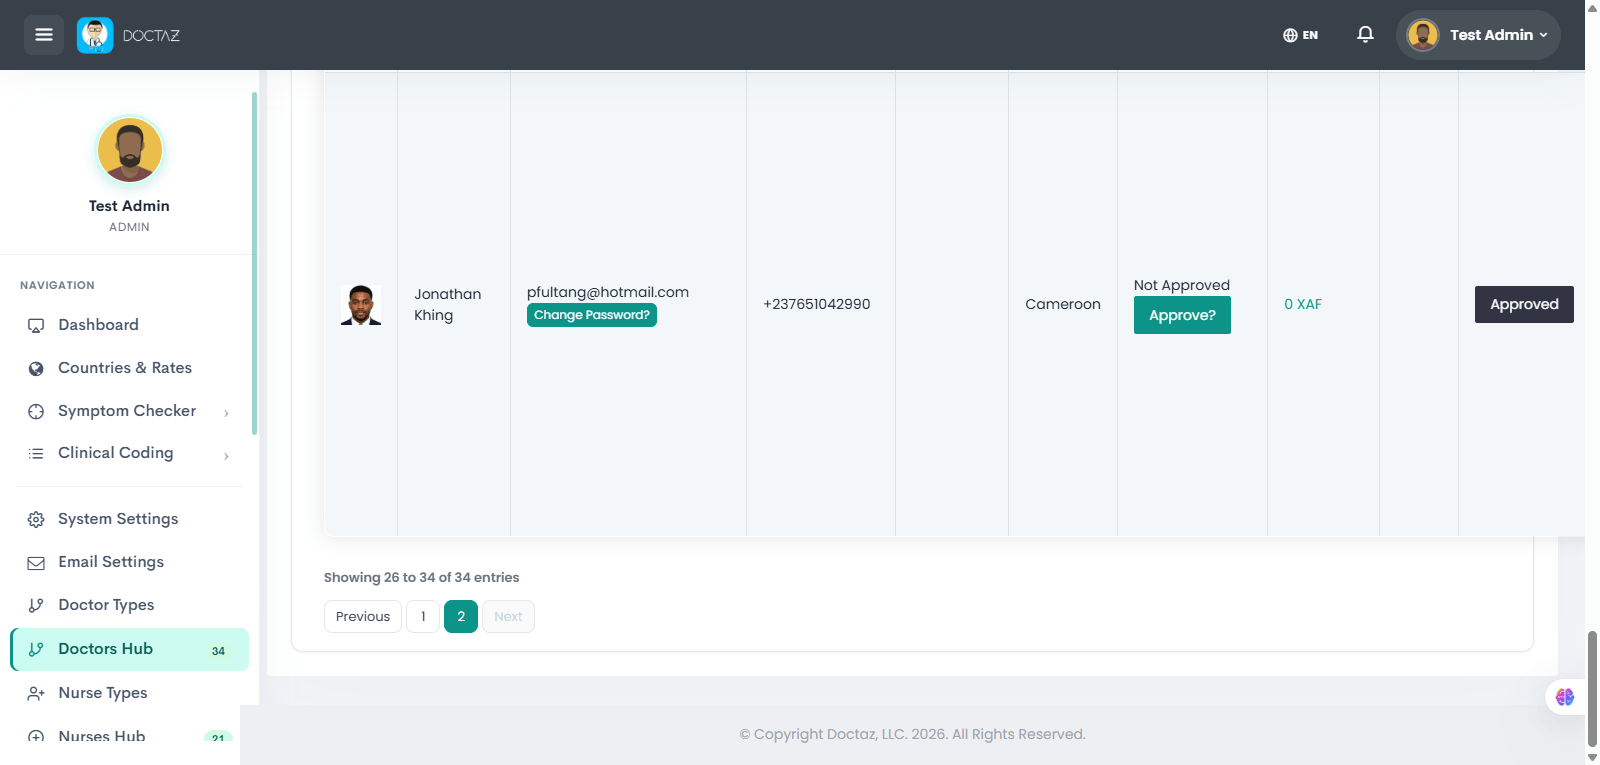The width and height of the screenshot is (1600, 765).
Task: Click the scrollbar down arrow
Action: pos(1592,758)
